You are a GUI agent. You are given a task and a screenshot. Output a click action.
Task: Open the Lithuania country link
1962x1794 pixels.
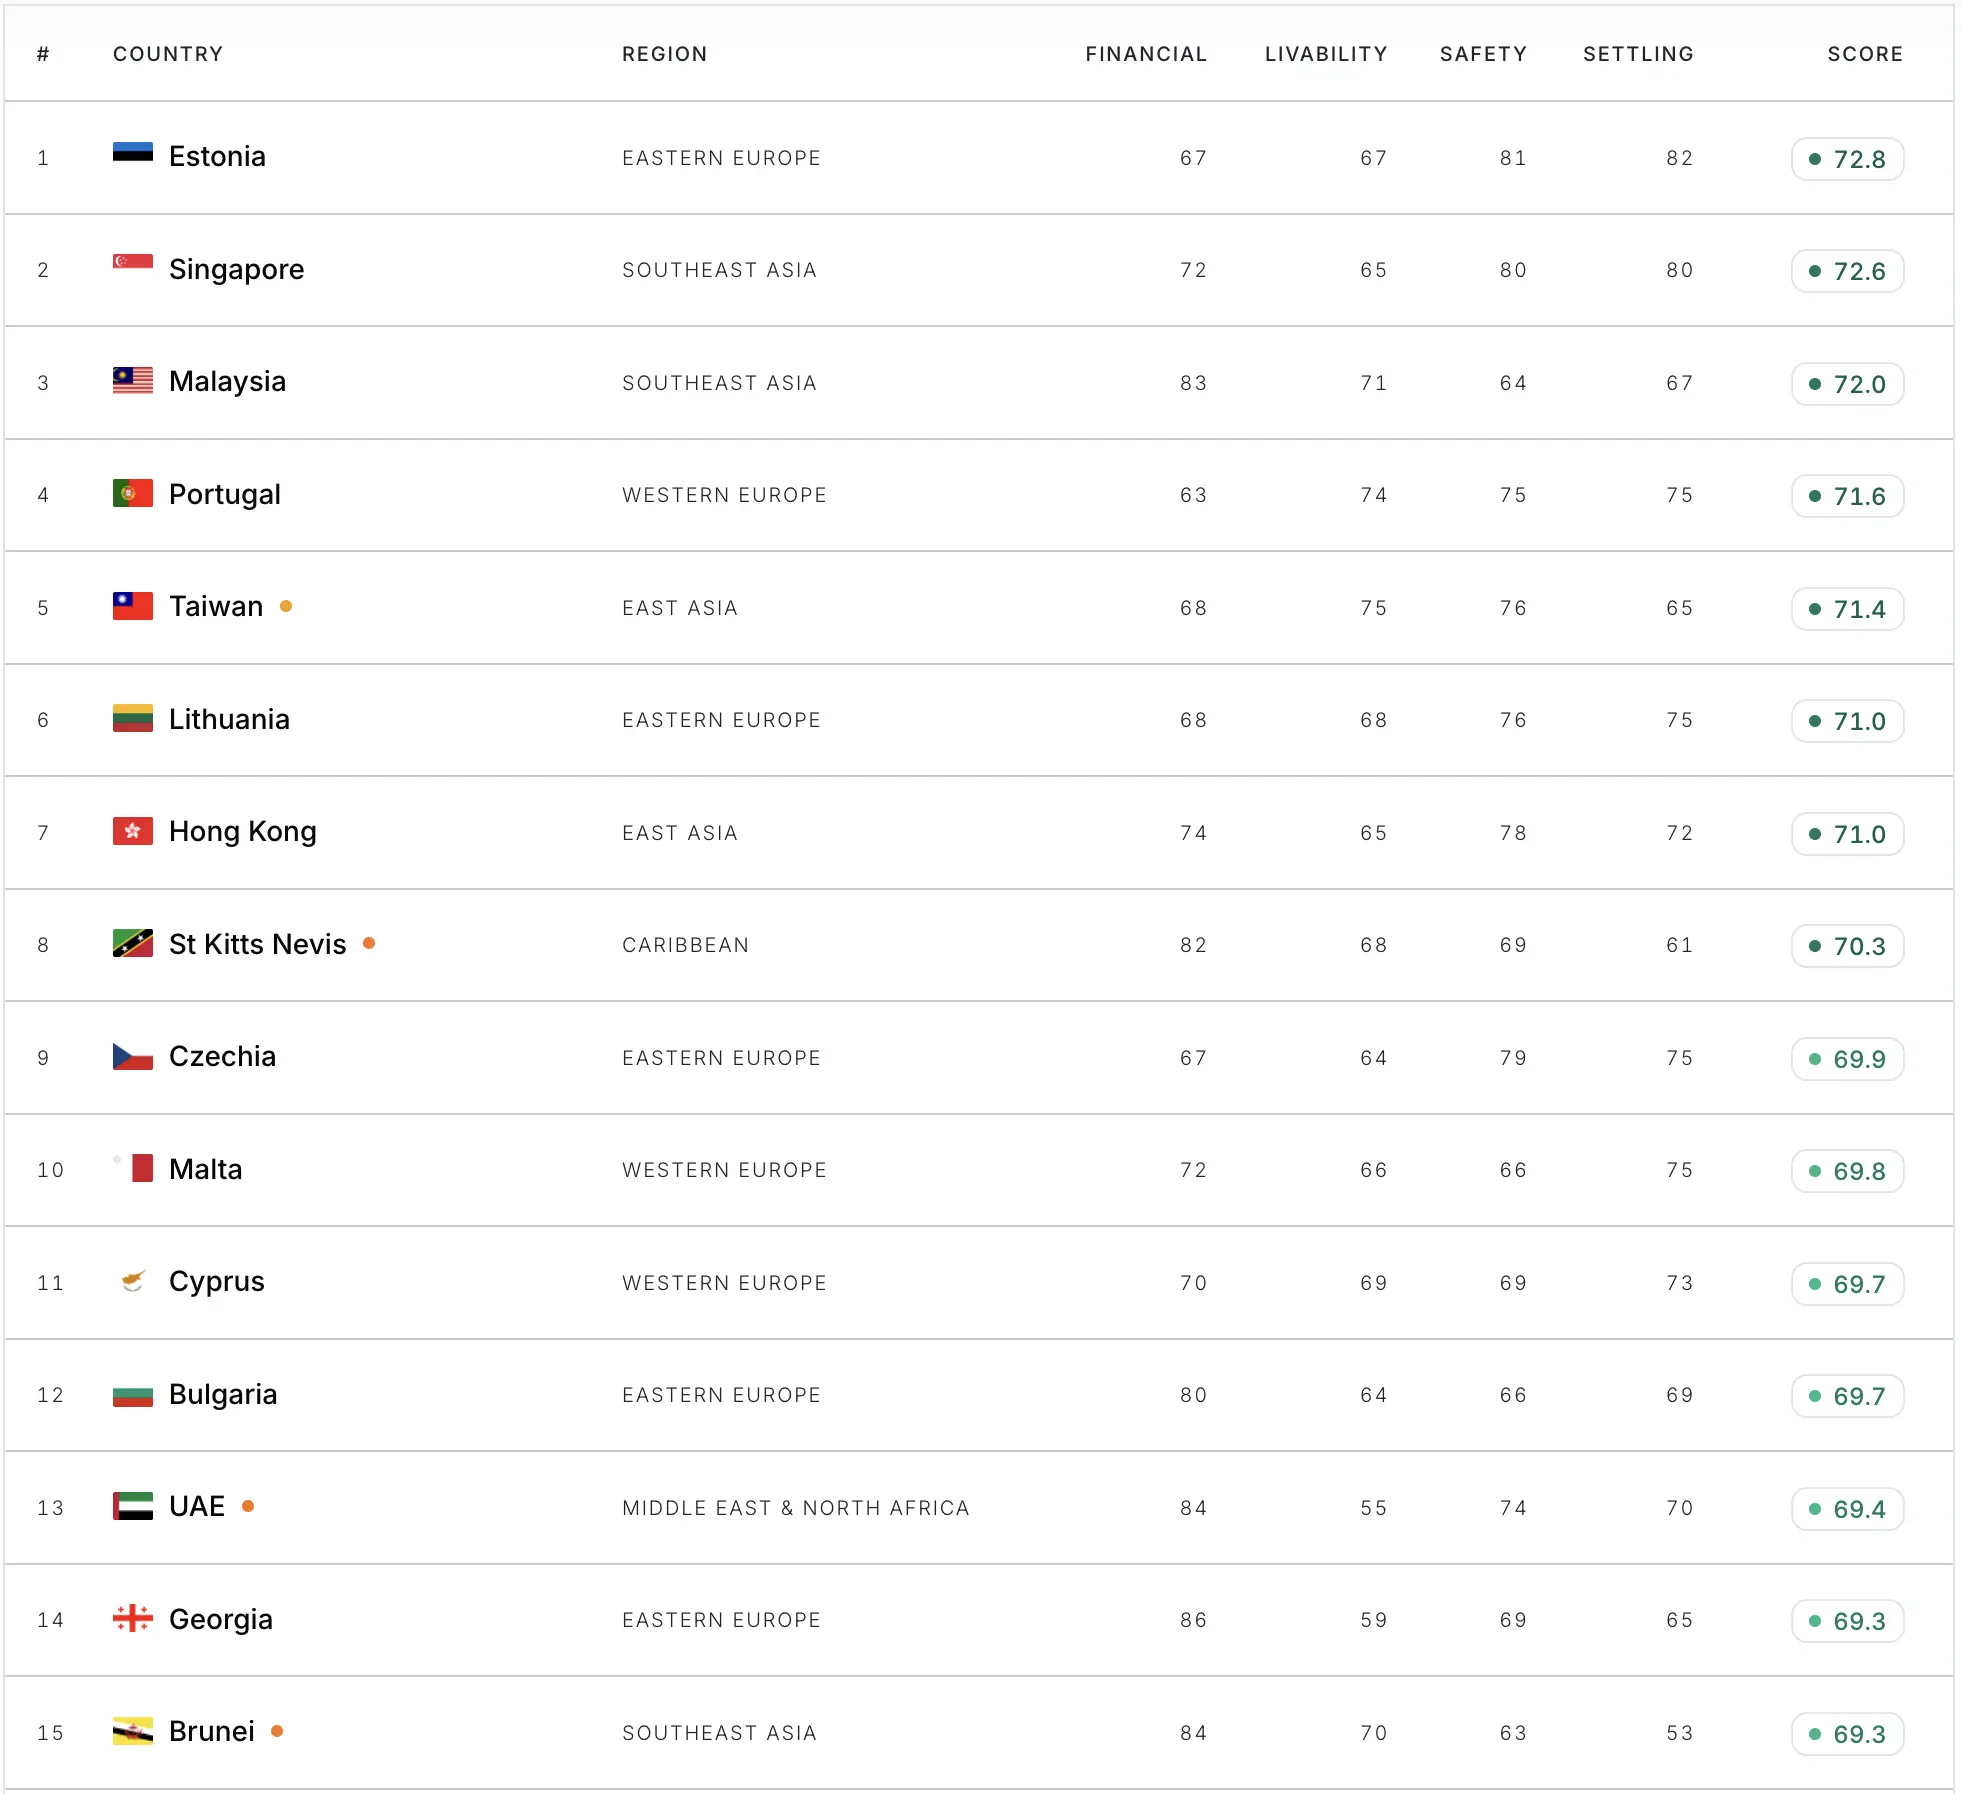coord(229,719)
